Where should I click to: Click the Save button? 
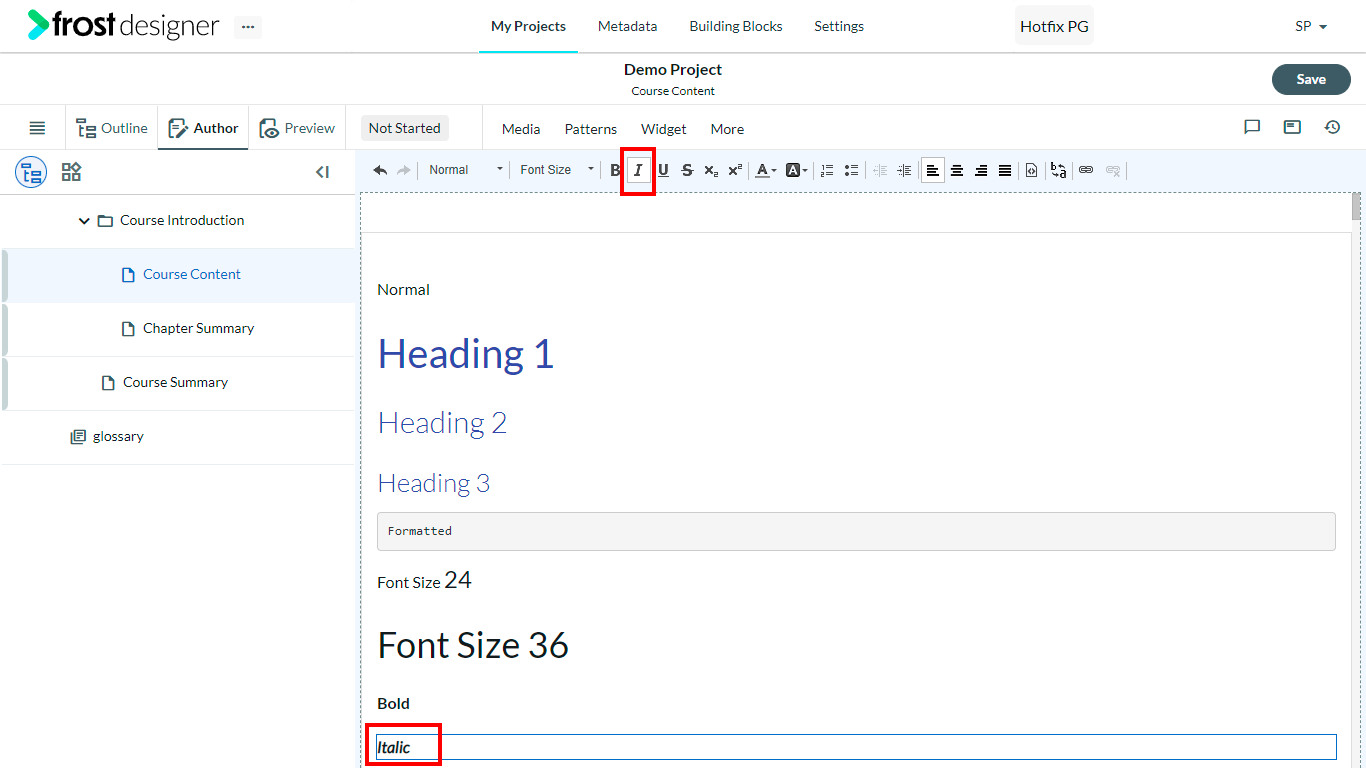click(x=1311, y=79)
